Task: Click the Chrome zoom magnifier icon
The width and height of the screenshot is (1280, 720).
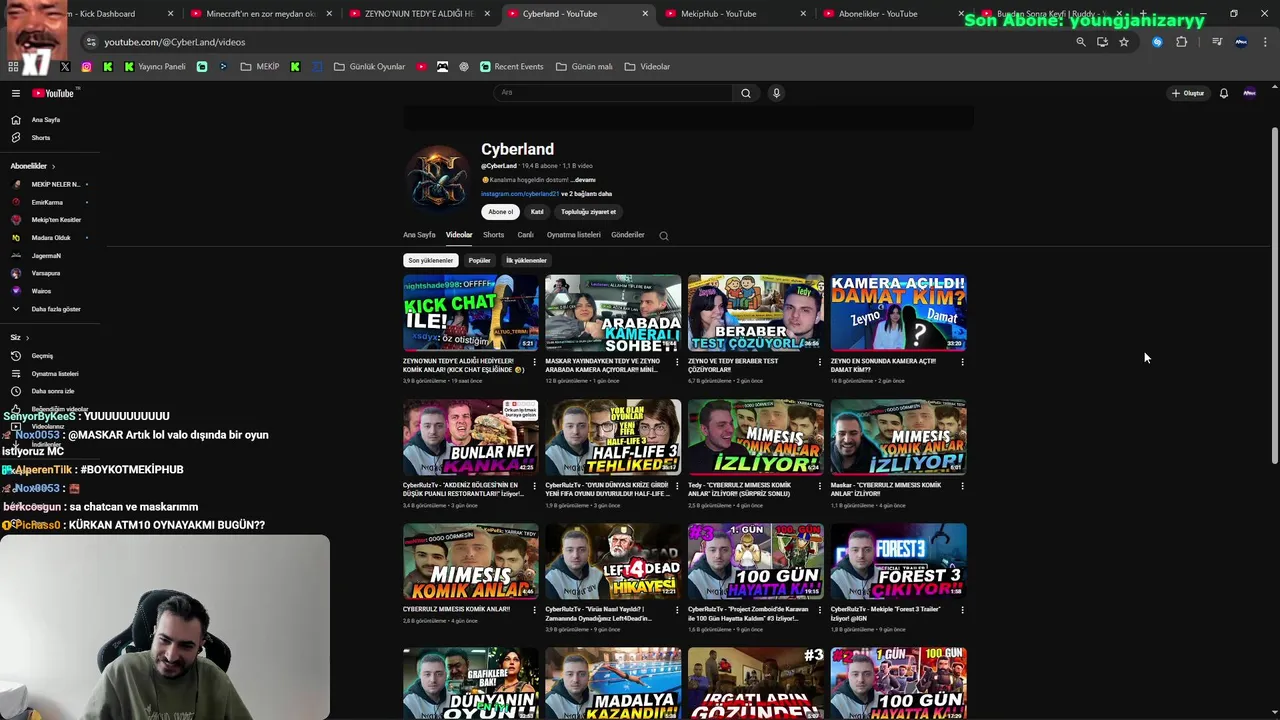Action: click(1080, 42)
